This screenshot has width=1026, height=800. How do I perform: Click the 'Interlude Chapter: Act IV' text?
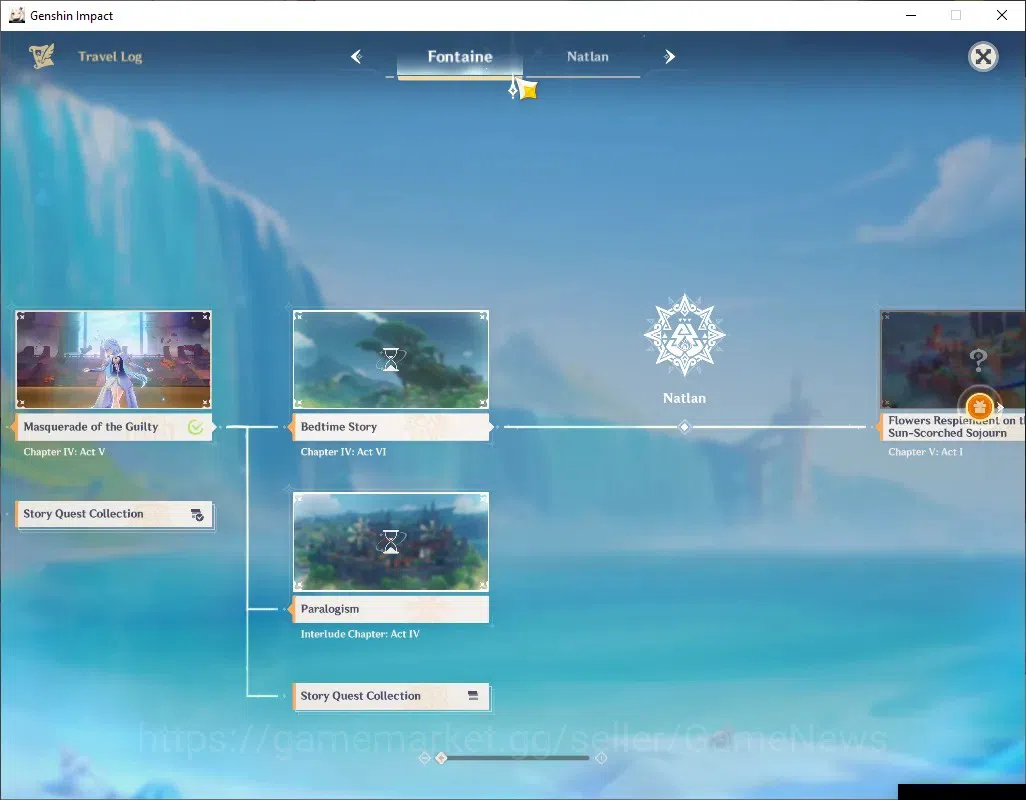[360, 634]
